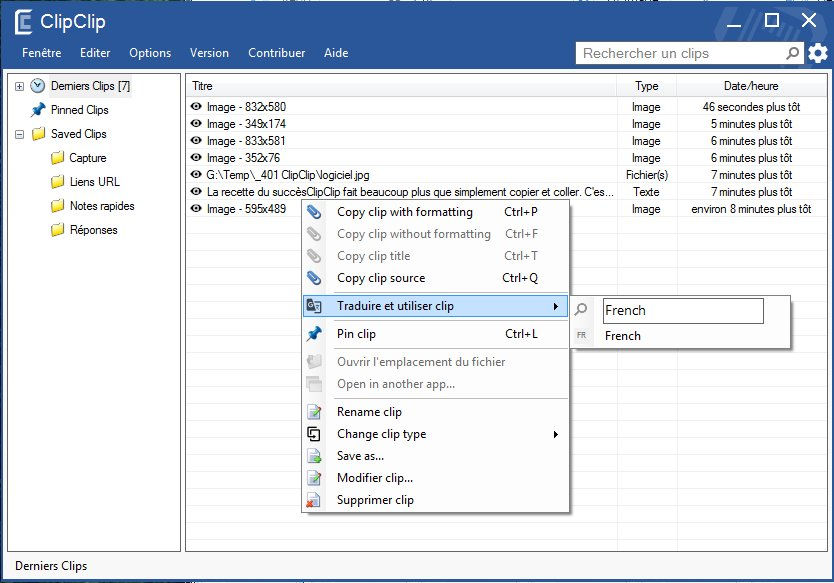Click the Rename clip pencil icon
834x583 pixels.
(314, 412)
